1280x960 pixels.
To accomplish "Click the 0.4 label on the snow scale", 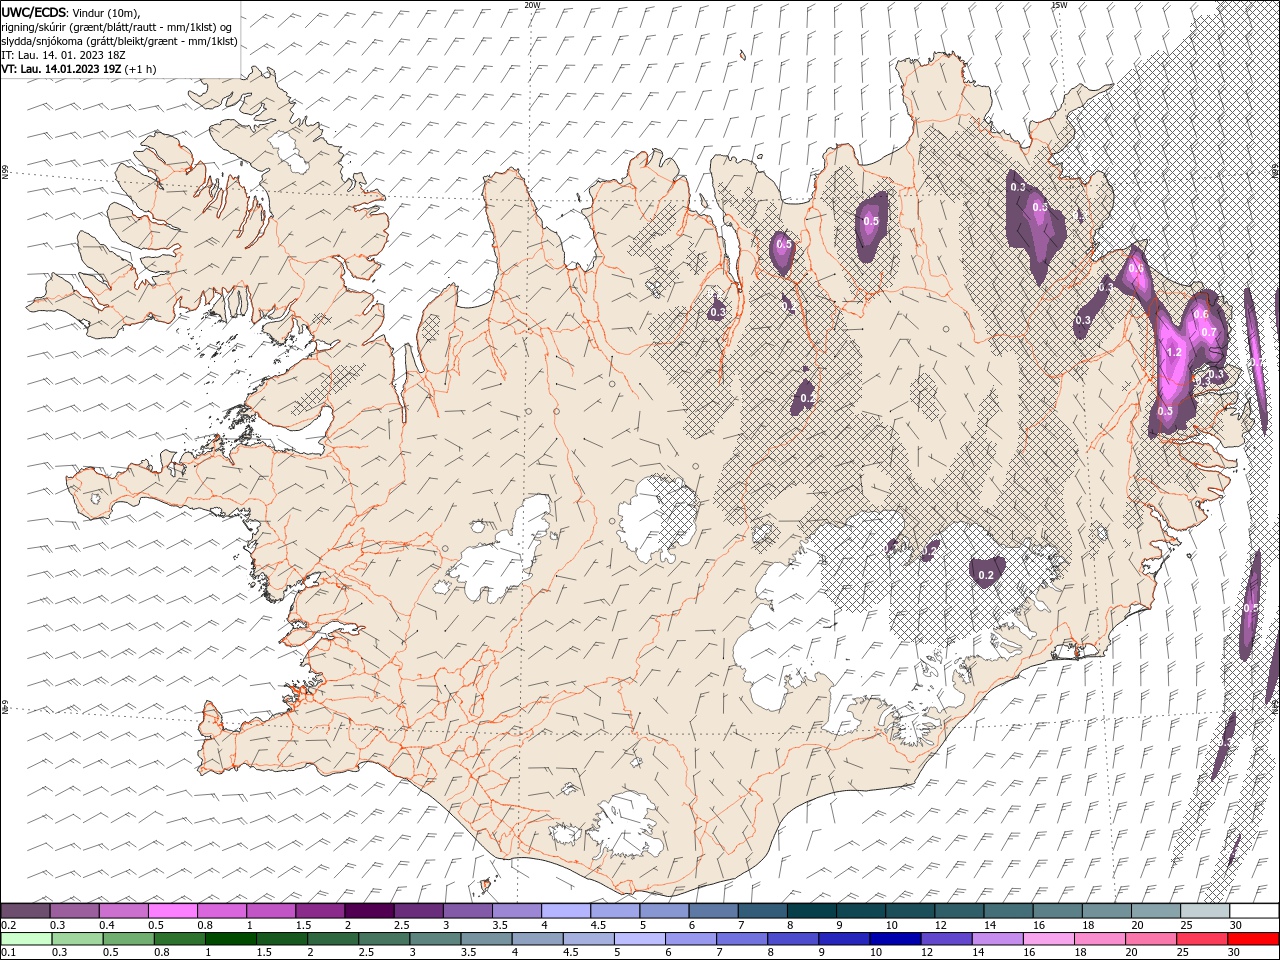I will point(107,925).
